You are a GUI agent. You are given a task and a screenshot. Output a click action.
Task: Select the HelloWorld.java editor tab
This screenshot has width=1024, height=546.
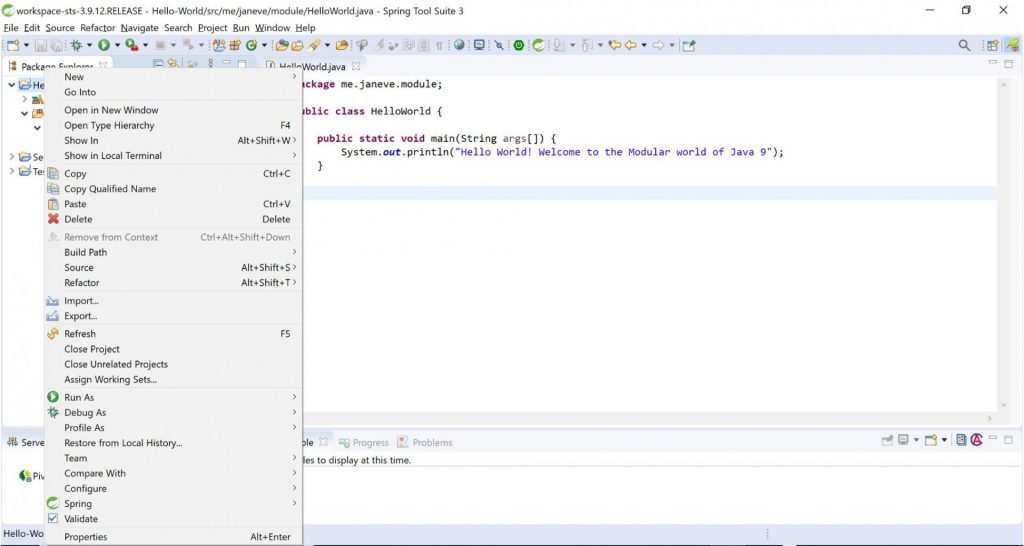pyautogui.click(x=312, y=67)
